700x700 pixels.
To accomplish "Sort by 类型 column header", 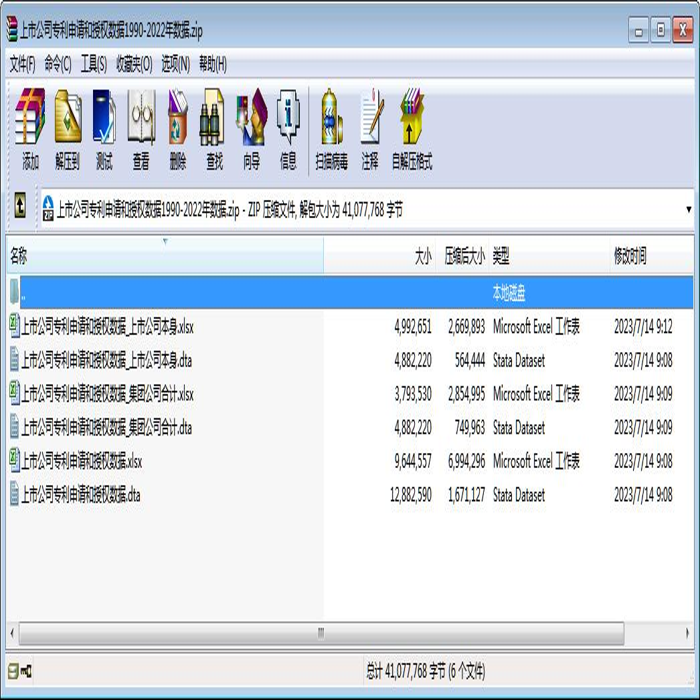I will pos(549,256).
